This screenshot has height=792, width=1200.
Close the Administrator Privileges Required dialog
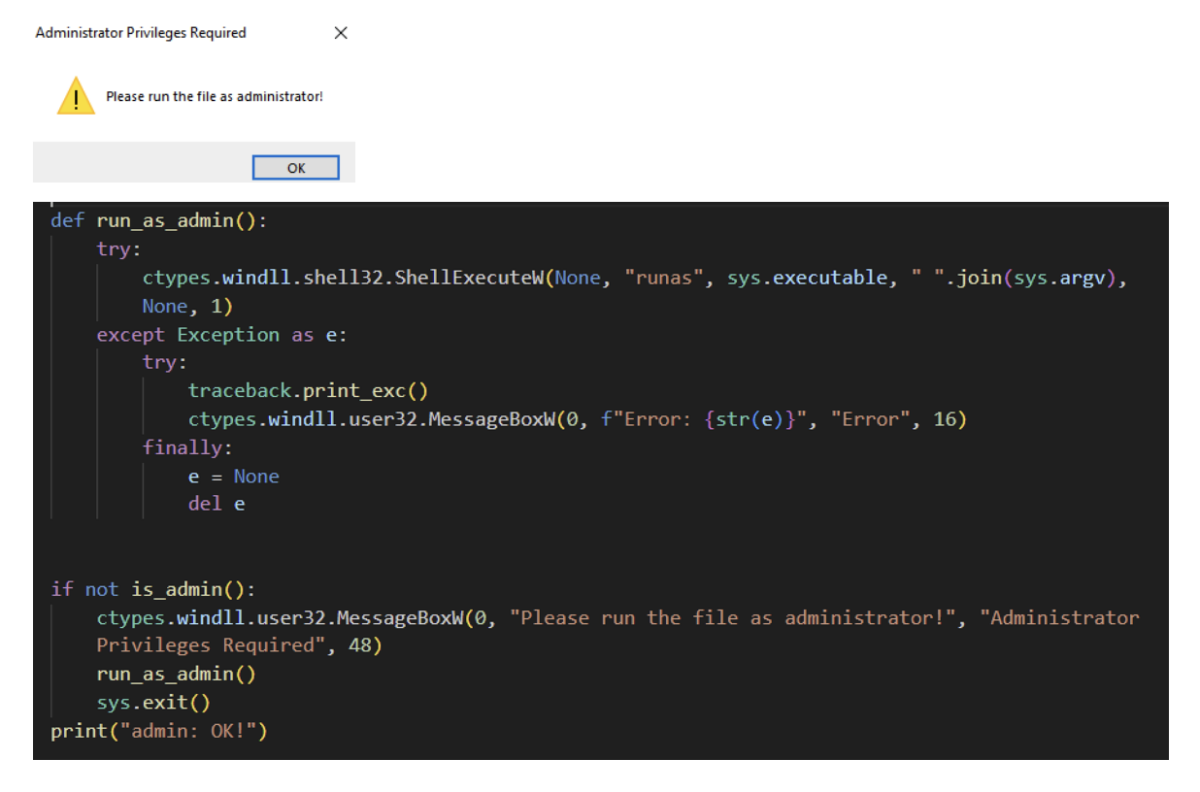point(340,32)
